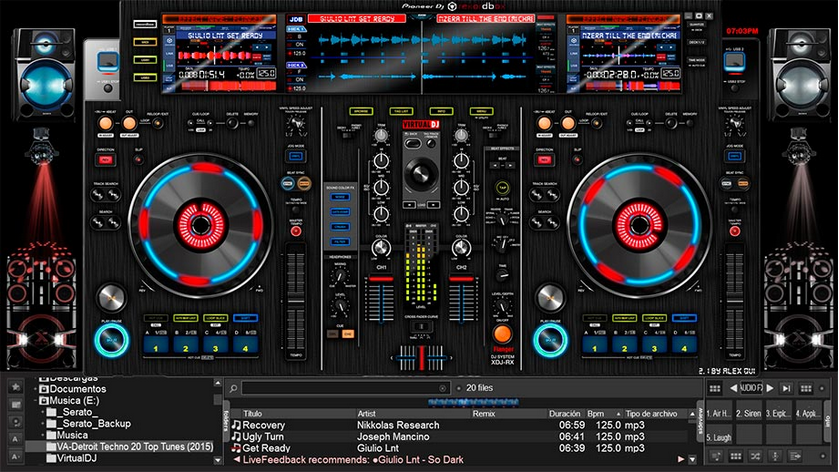Click right deck Loop Out orange button
839x472 pixels.
(568, 124)
